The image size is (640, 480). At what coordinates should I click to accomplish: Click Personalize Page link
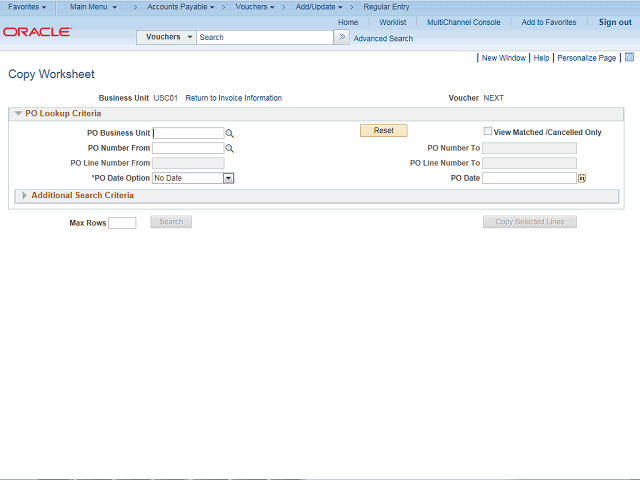587,58
